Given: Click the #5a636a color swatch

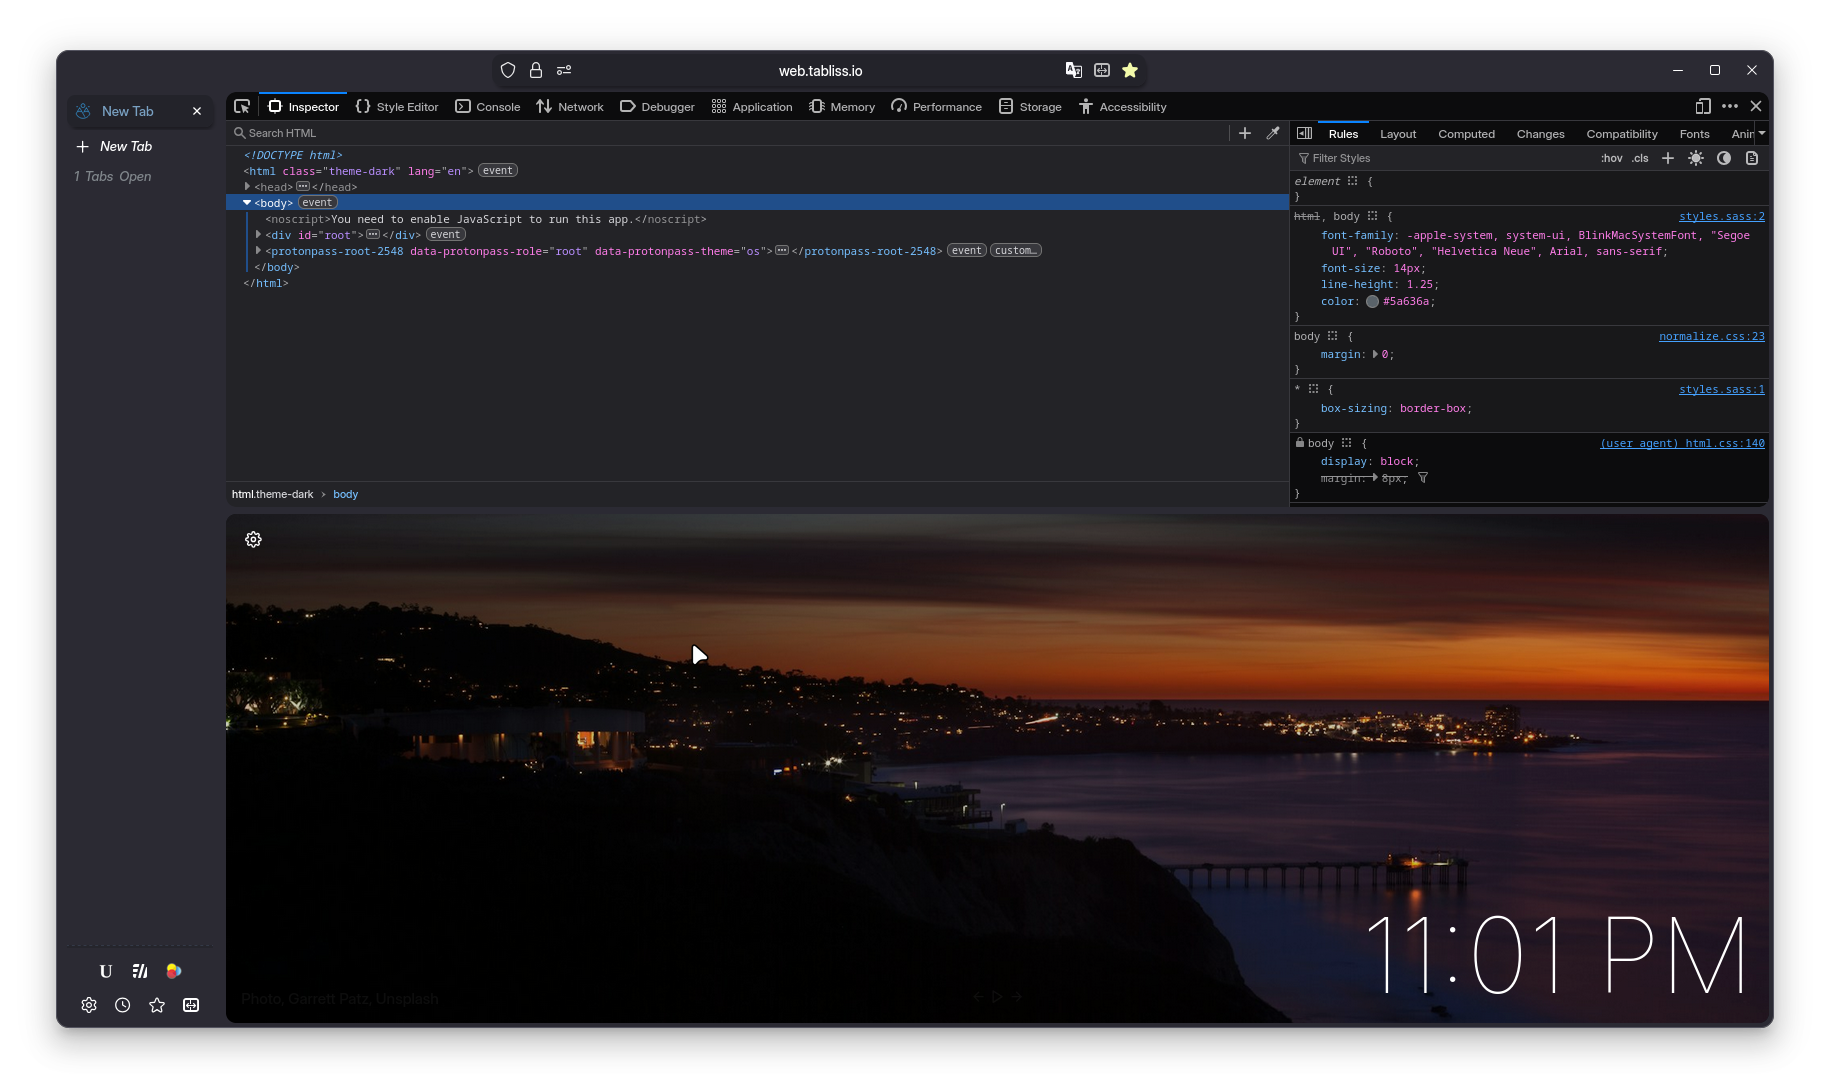Looking at the screenshot, I should pos(1373,302).
